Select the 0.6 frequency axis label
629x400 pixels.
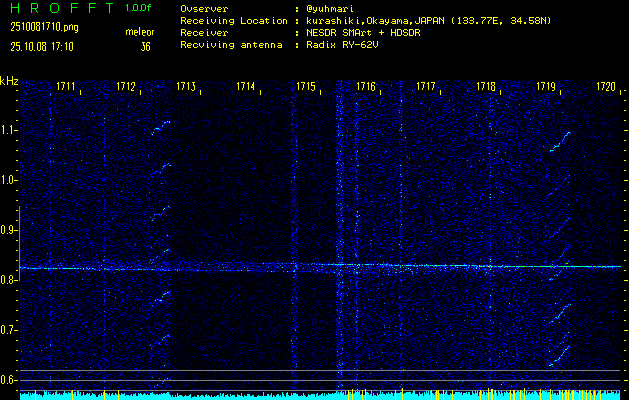pyautogui.click(x=8, y=380)
